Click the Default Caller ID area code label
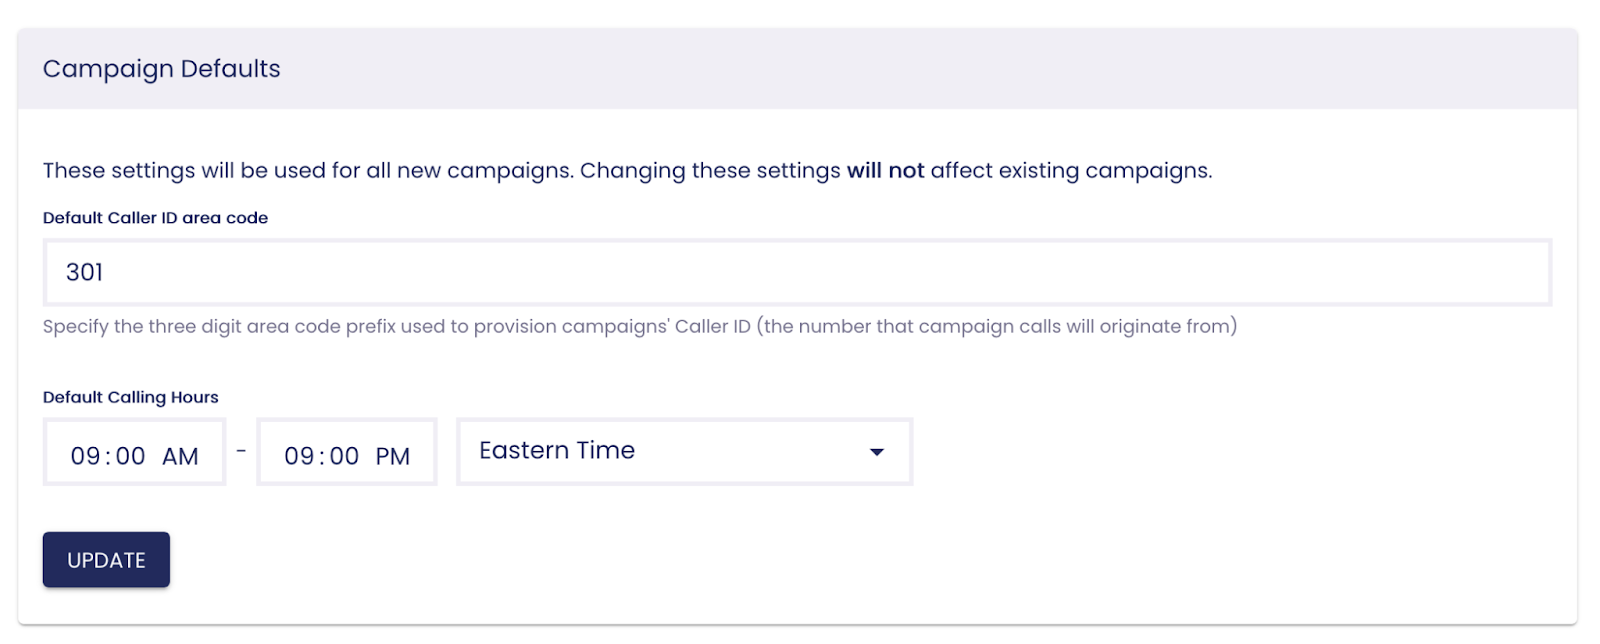1600x644 pixels. pyautogui.click(x=155, y=218)
